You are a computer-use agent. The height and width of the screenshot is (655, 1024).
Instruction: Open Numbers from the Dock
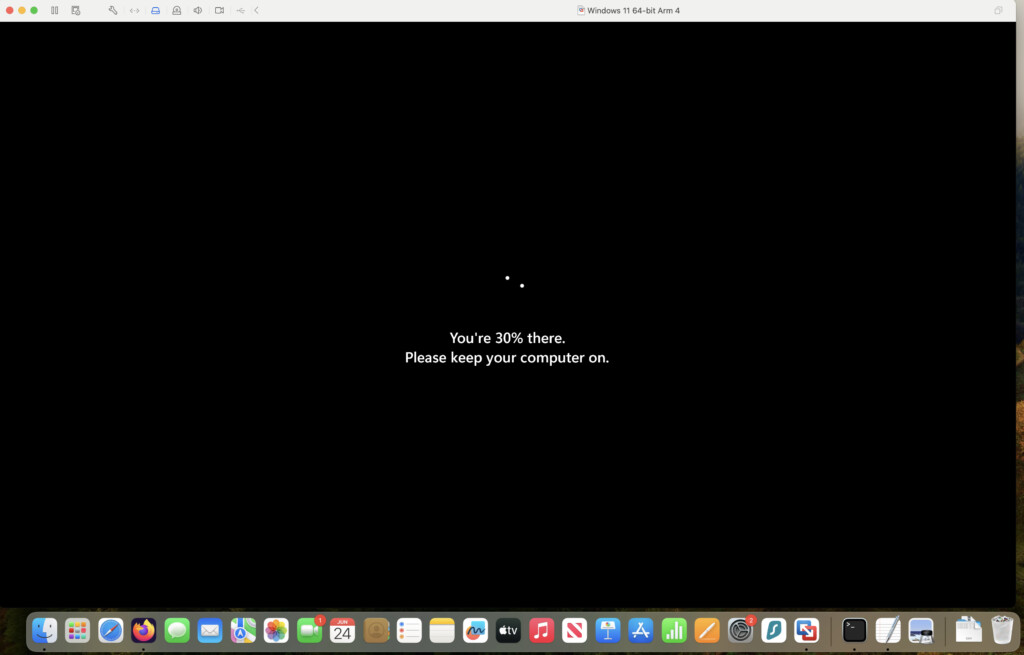(x=674, y=630)
